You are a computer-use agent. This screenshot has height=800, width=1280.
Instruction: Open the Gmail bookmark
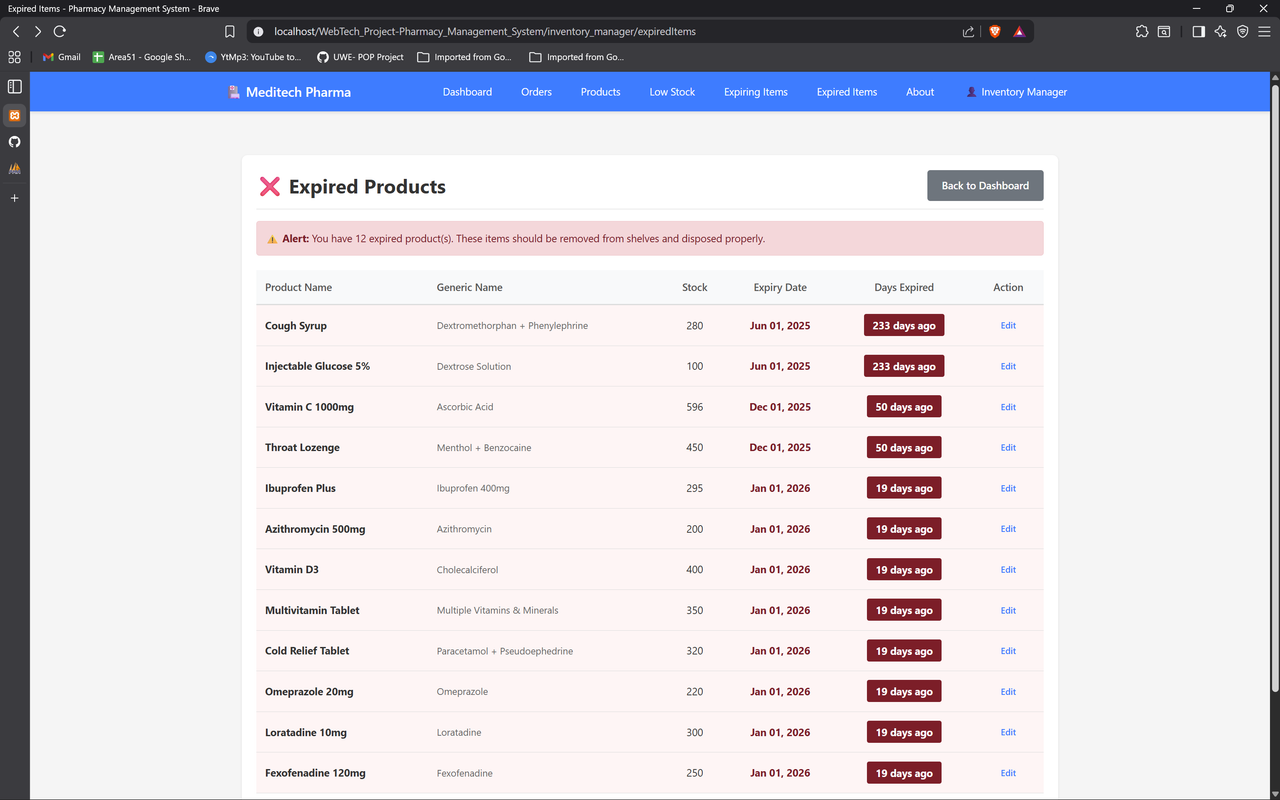(x=62, y=57)
